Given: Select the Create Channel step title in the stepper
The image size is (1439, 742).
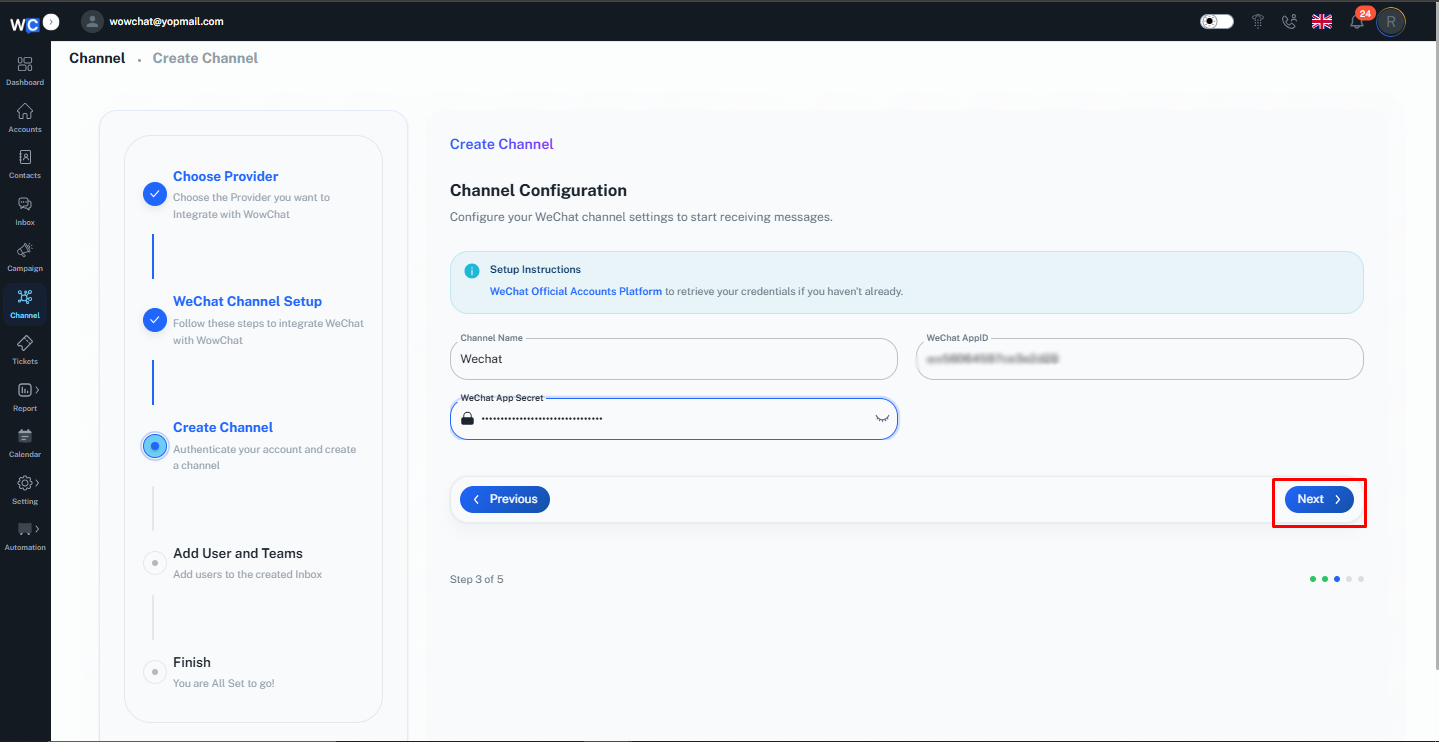Looking at the screenshot, I should pos(223,427).
